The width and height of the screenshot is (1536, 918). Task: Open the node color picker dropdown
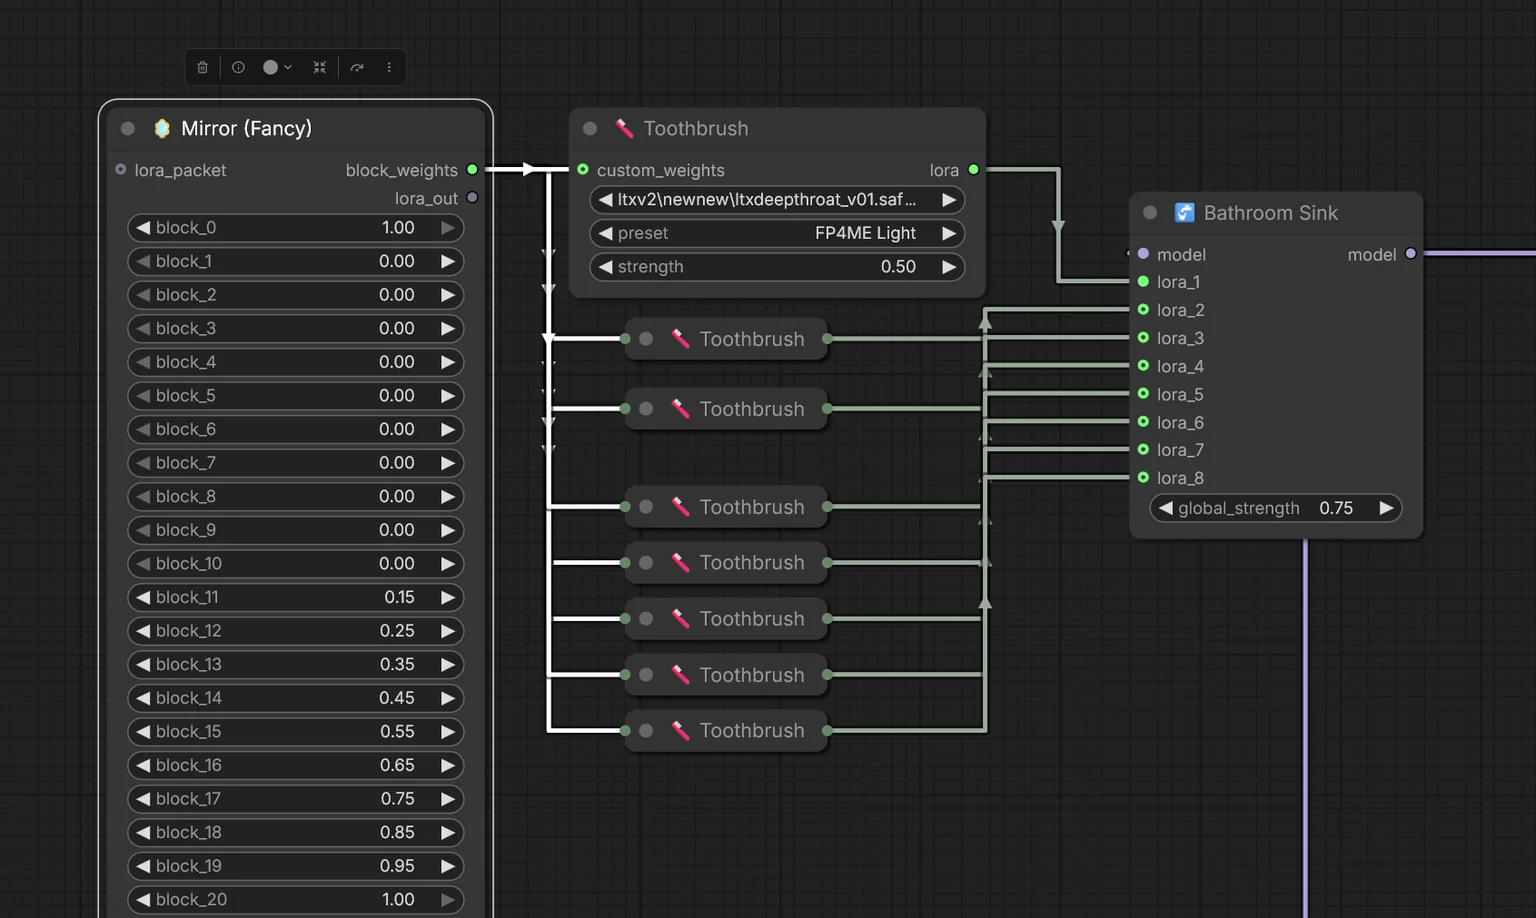click(x=277, y=67)
